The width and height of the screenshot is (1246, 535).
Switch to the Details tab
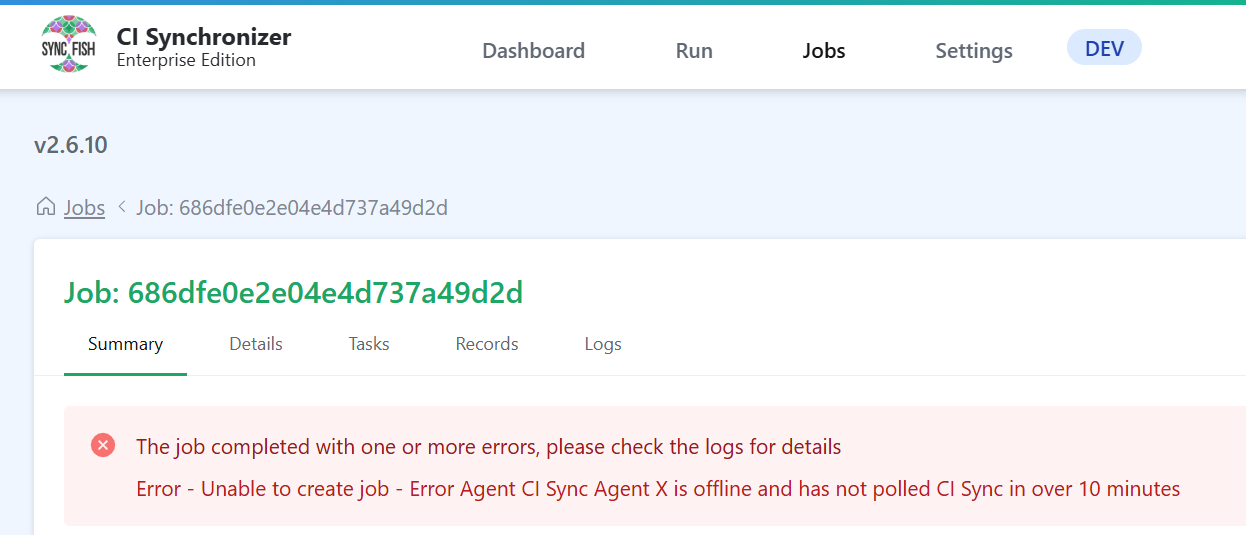[256, 344]
